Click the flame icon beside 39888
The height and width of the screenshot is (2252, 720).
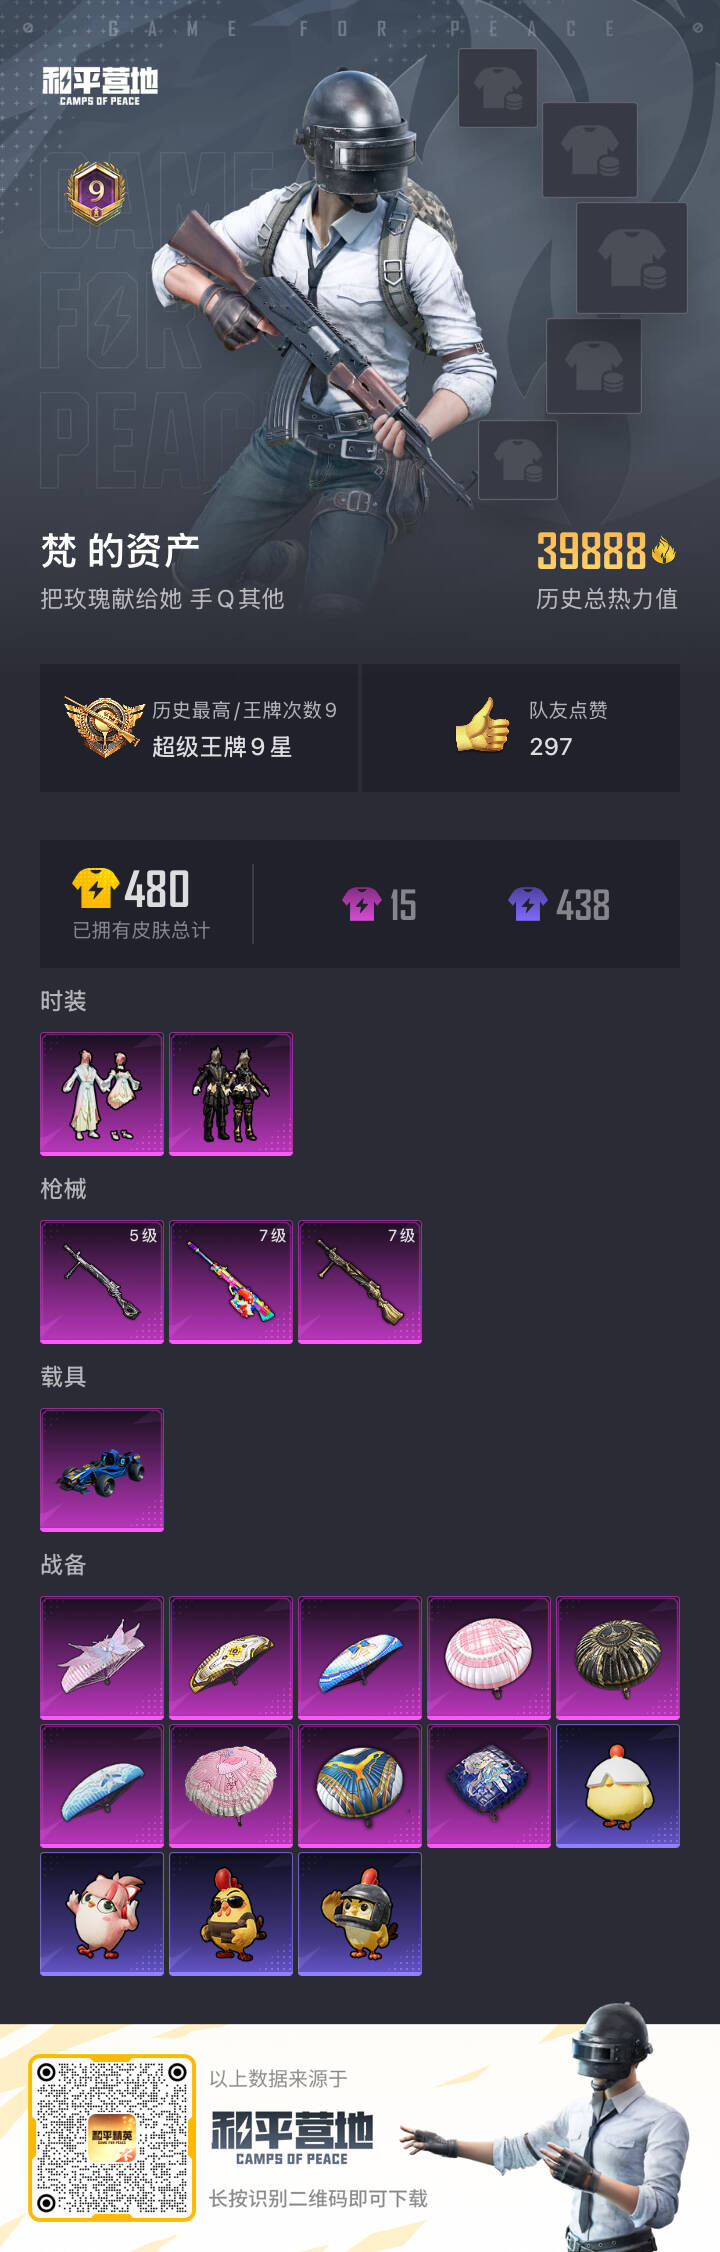tap(663, 550)
